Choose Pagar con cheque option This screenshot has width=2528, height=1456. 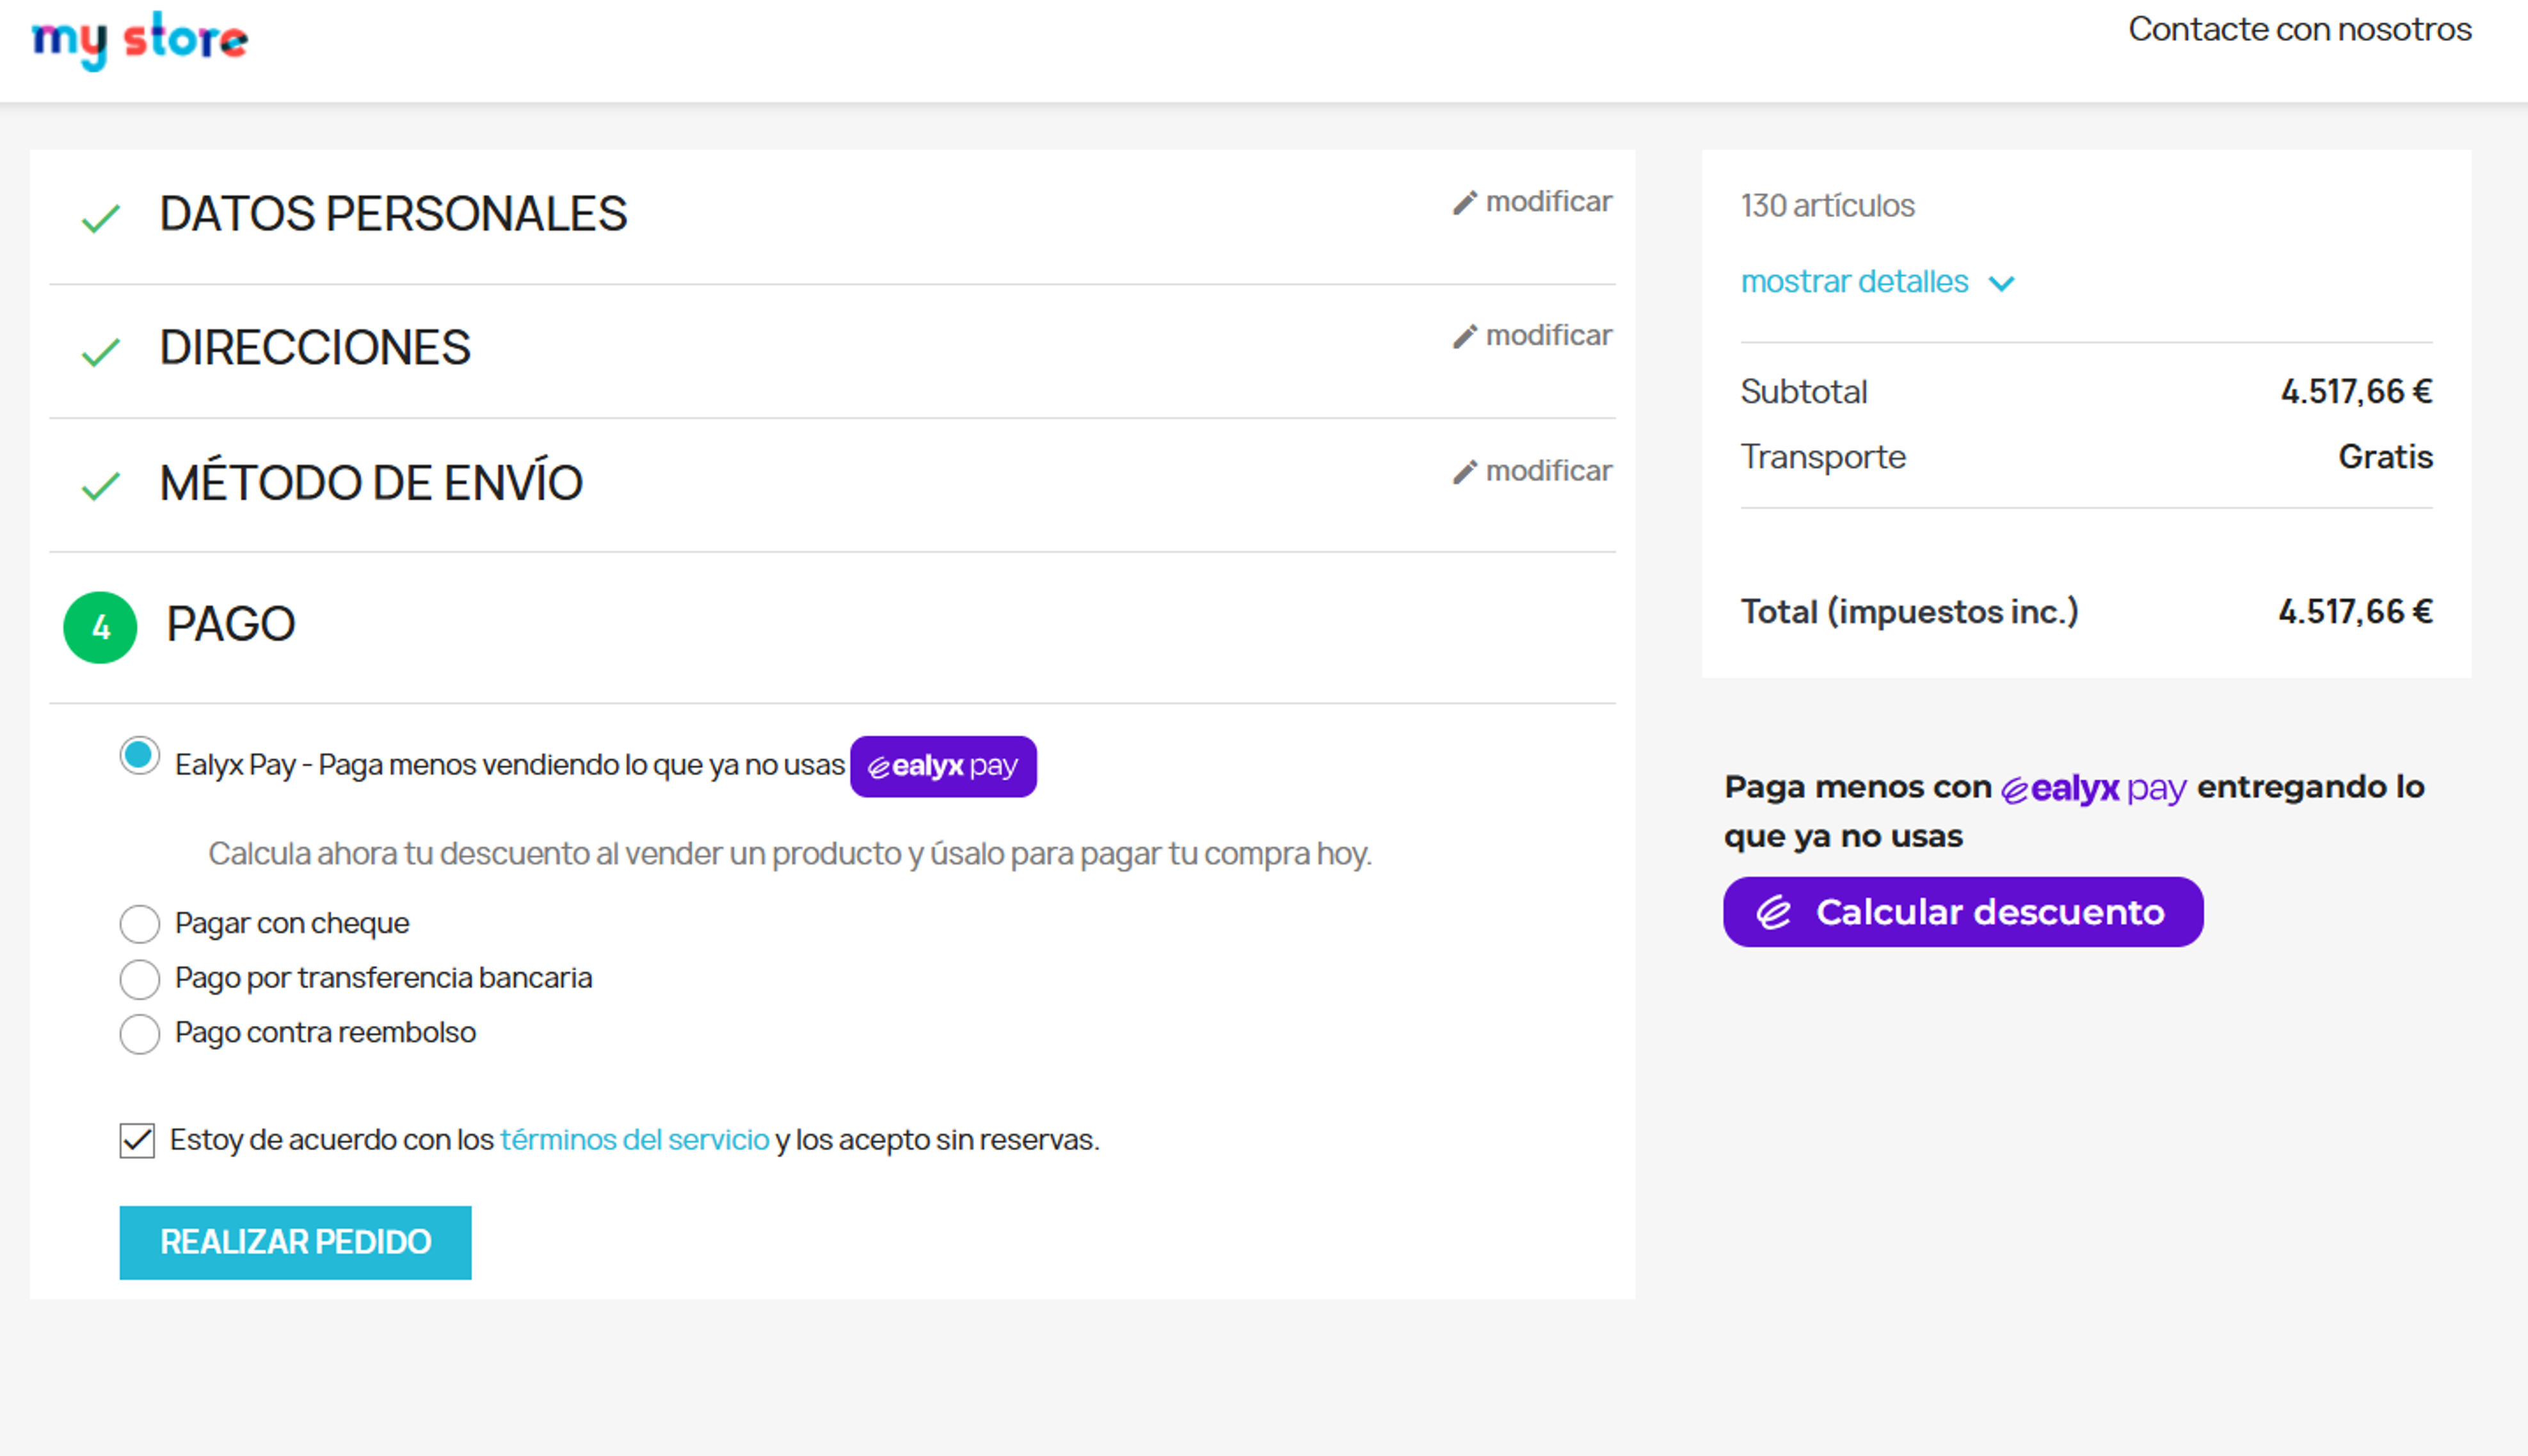point(140,924)
